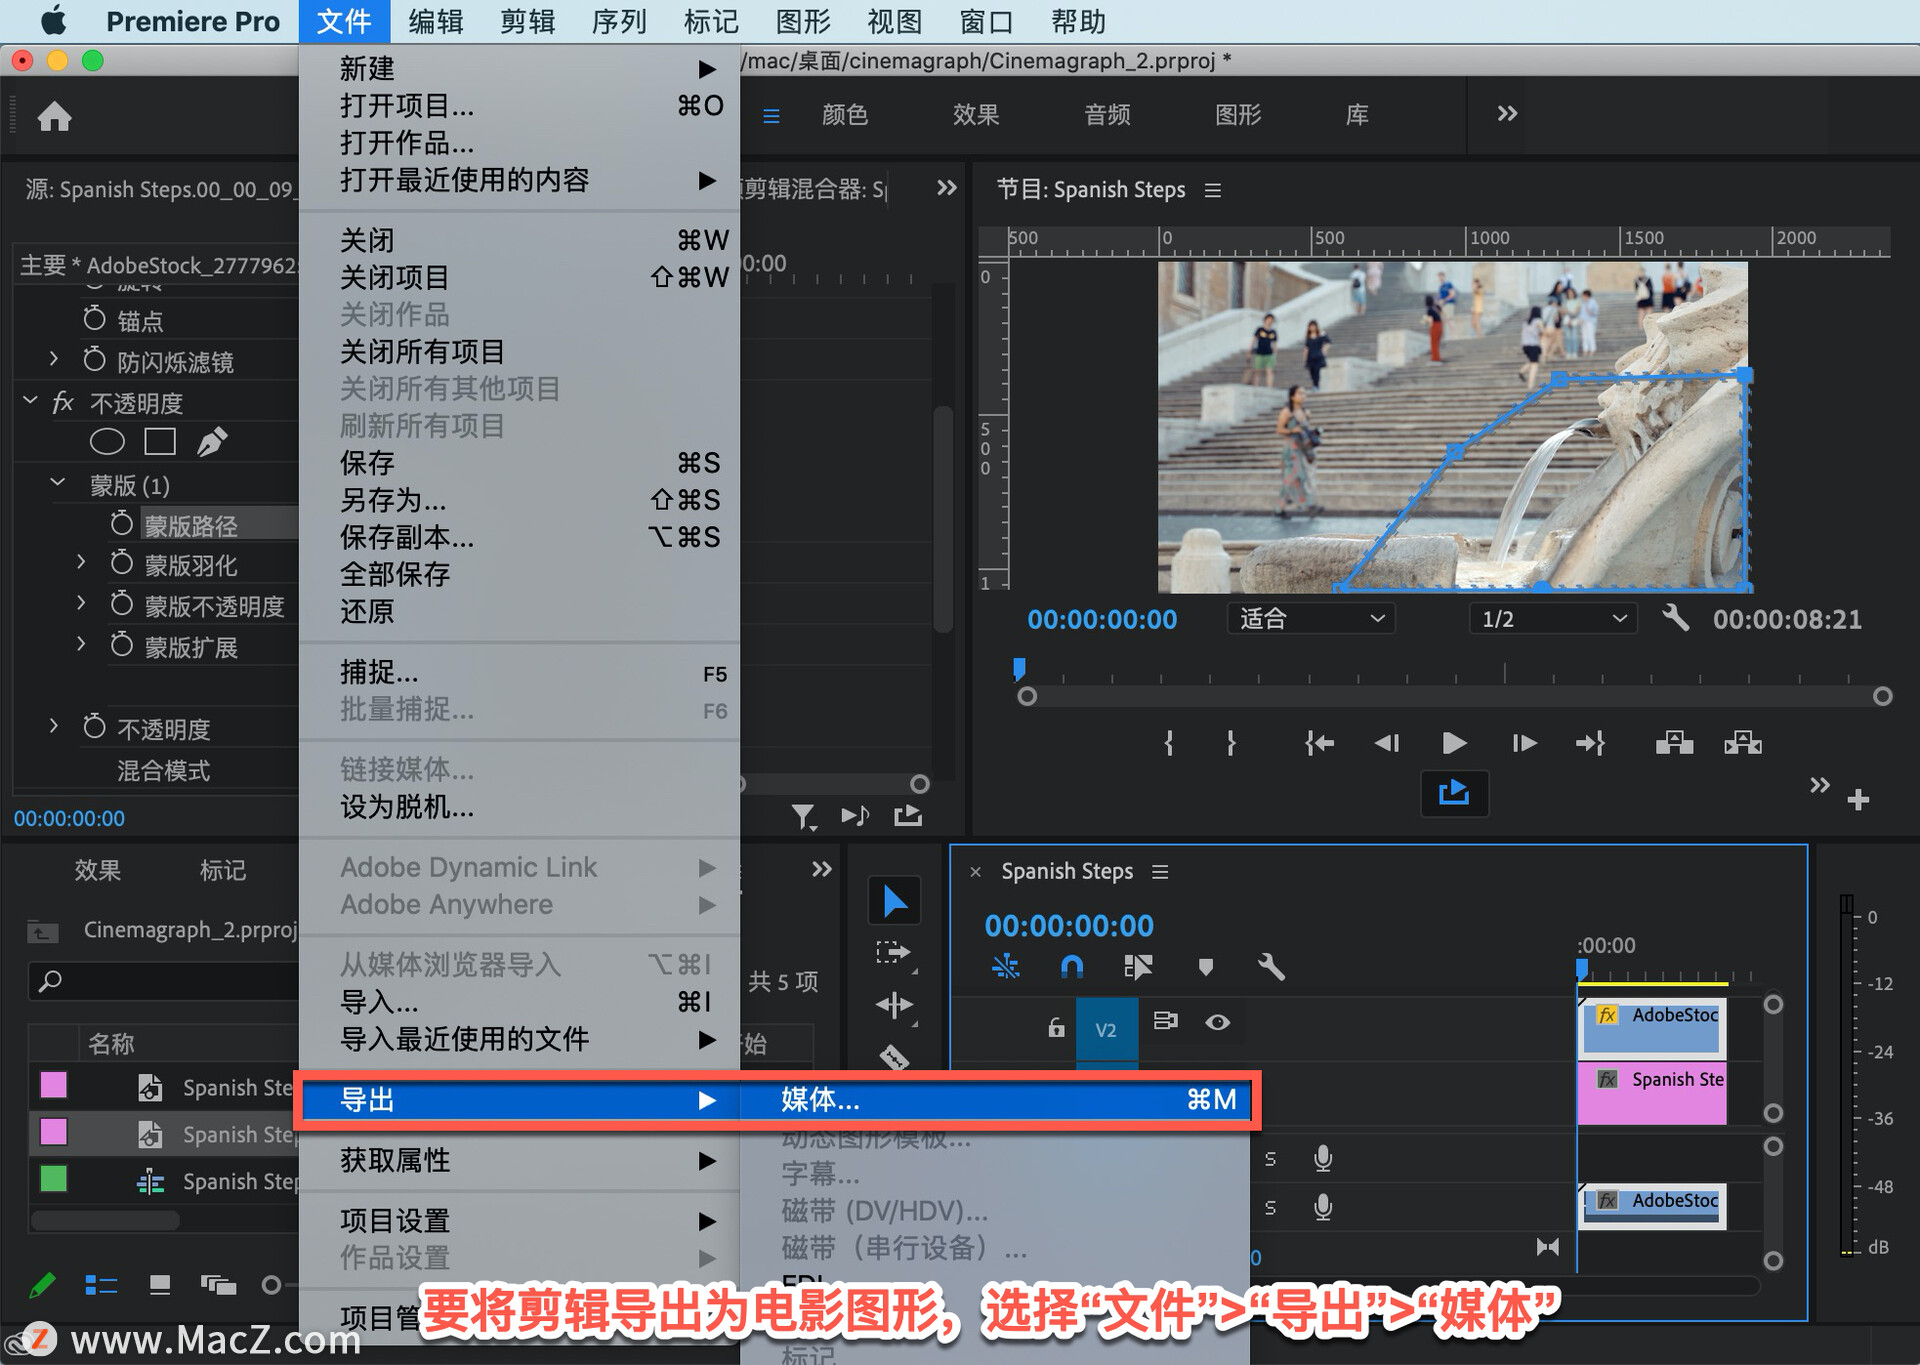Open the 新建 submenu

[519, 68]
